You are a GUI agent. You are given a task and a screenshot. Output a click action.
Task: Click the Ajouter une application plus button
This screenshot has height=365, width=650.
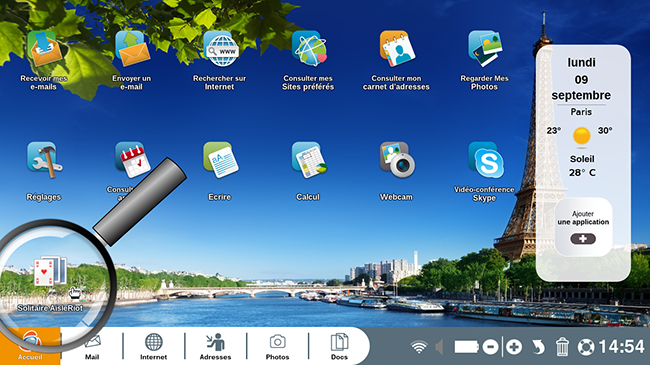click(x=583, y=239)
